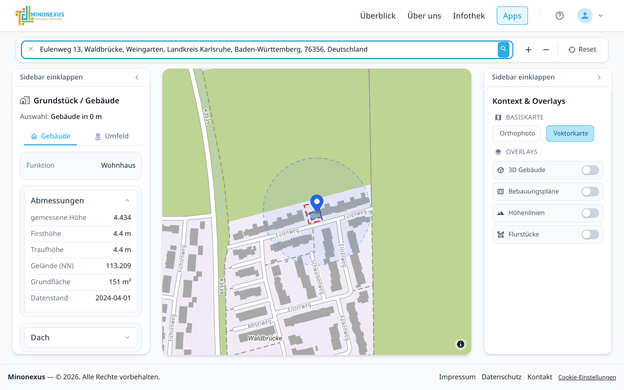Click the Datenstand value 2024-04-01
The height and width of the screenshot is (390, 624).
click(113, 298)
